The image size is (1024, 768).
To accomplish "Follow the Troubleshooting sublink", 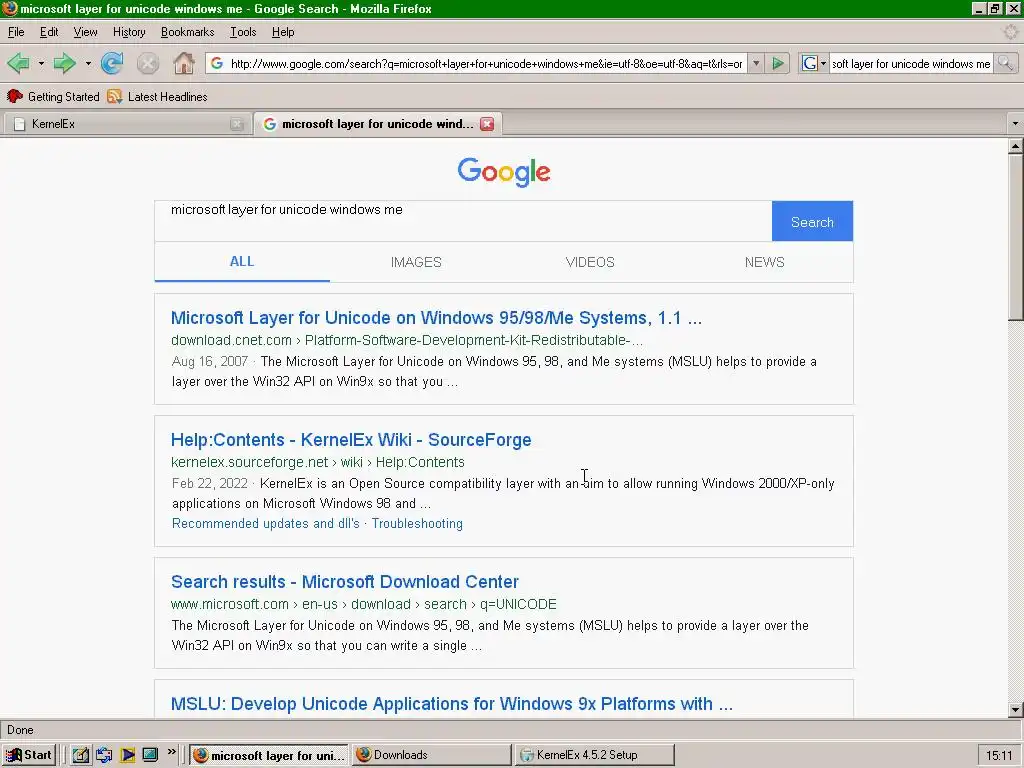I will [417, 524].
